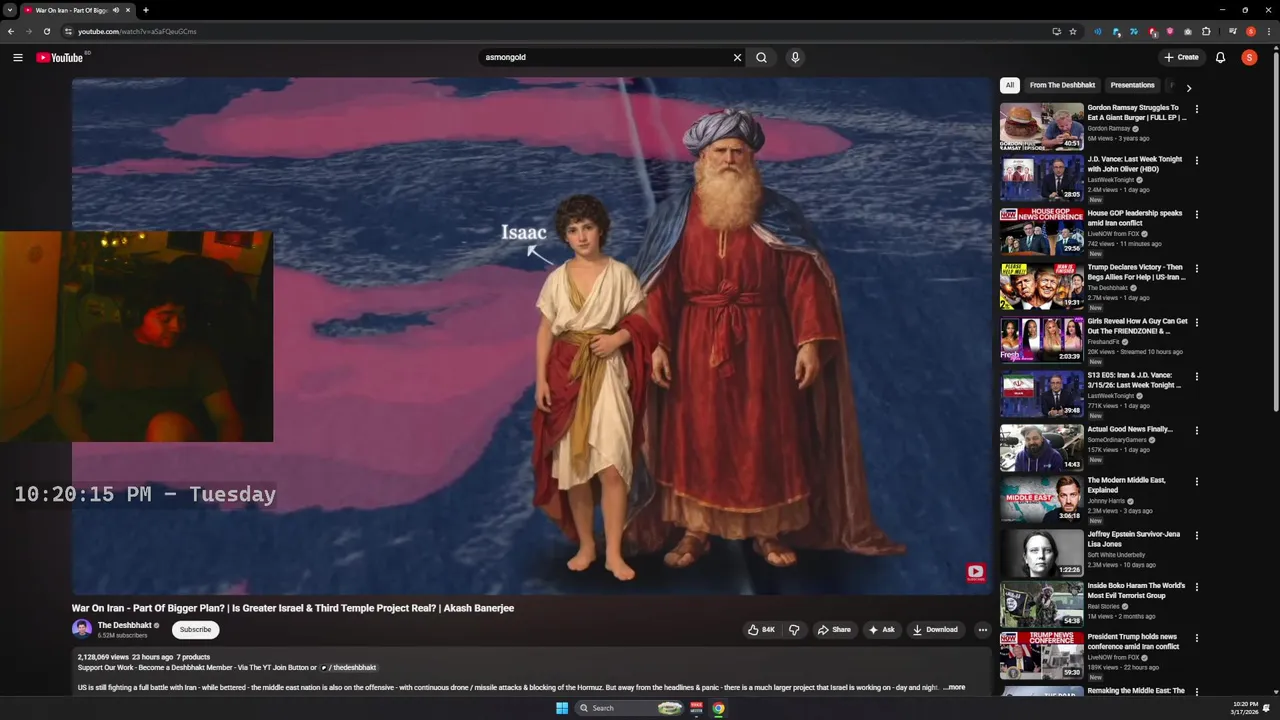
Task: Open the install/cast icon in address bar
Action: (1056, 32)
